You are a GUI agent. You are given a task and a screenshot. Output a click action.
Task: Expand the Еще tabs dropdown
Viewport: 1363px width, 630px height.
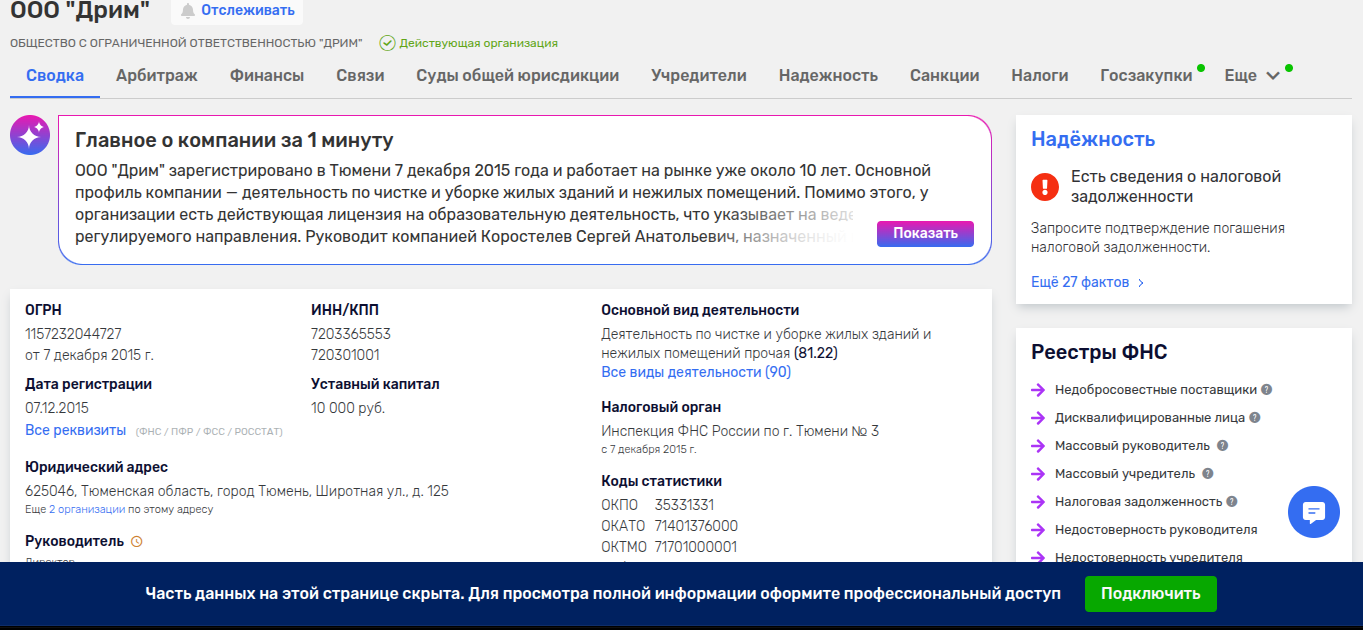click(x=1252, y=75)
